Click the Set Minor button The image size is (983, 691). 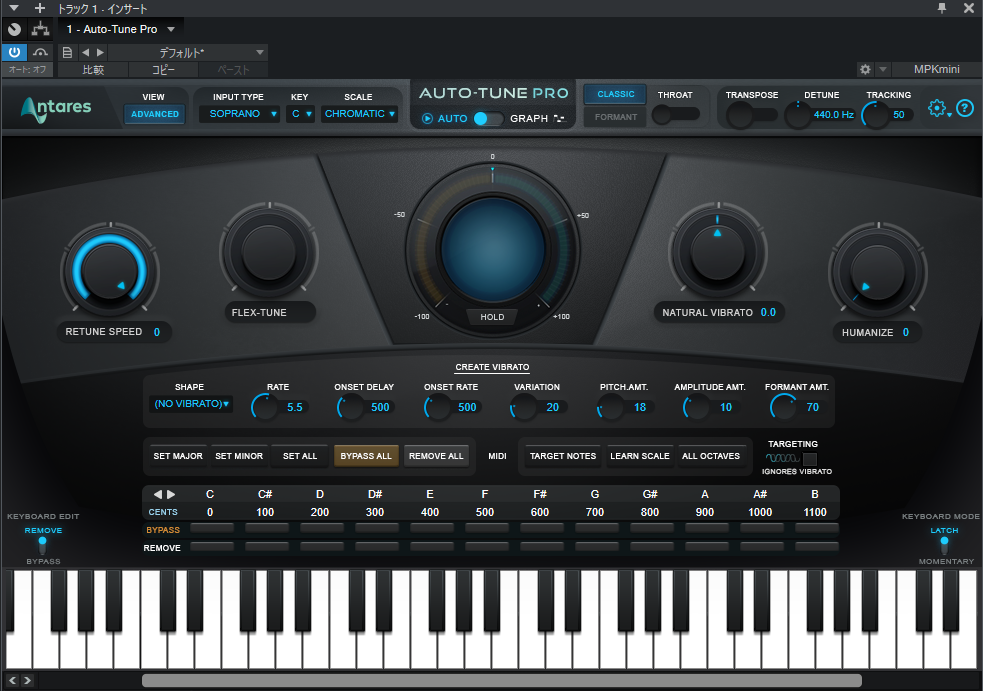pos(239,456)
